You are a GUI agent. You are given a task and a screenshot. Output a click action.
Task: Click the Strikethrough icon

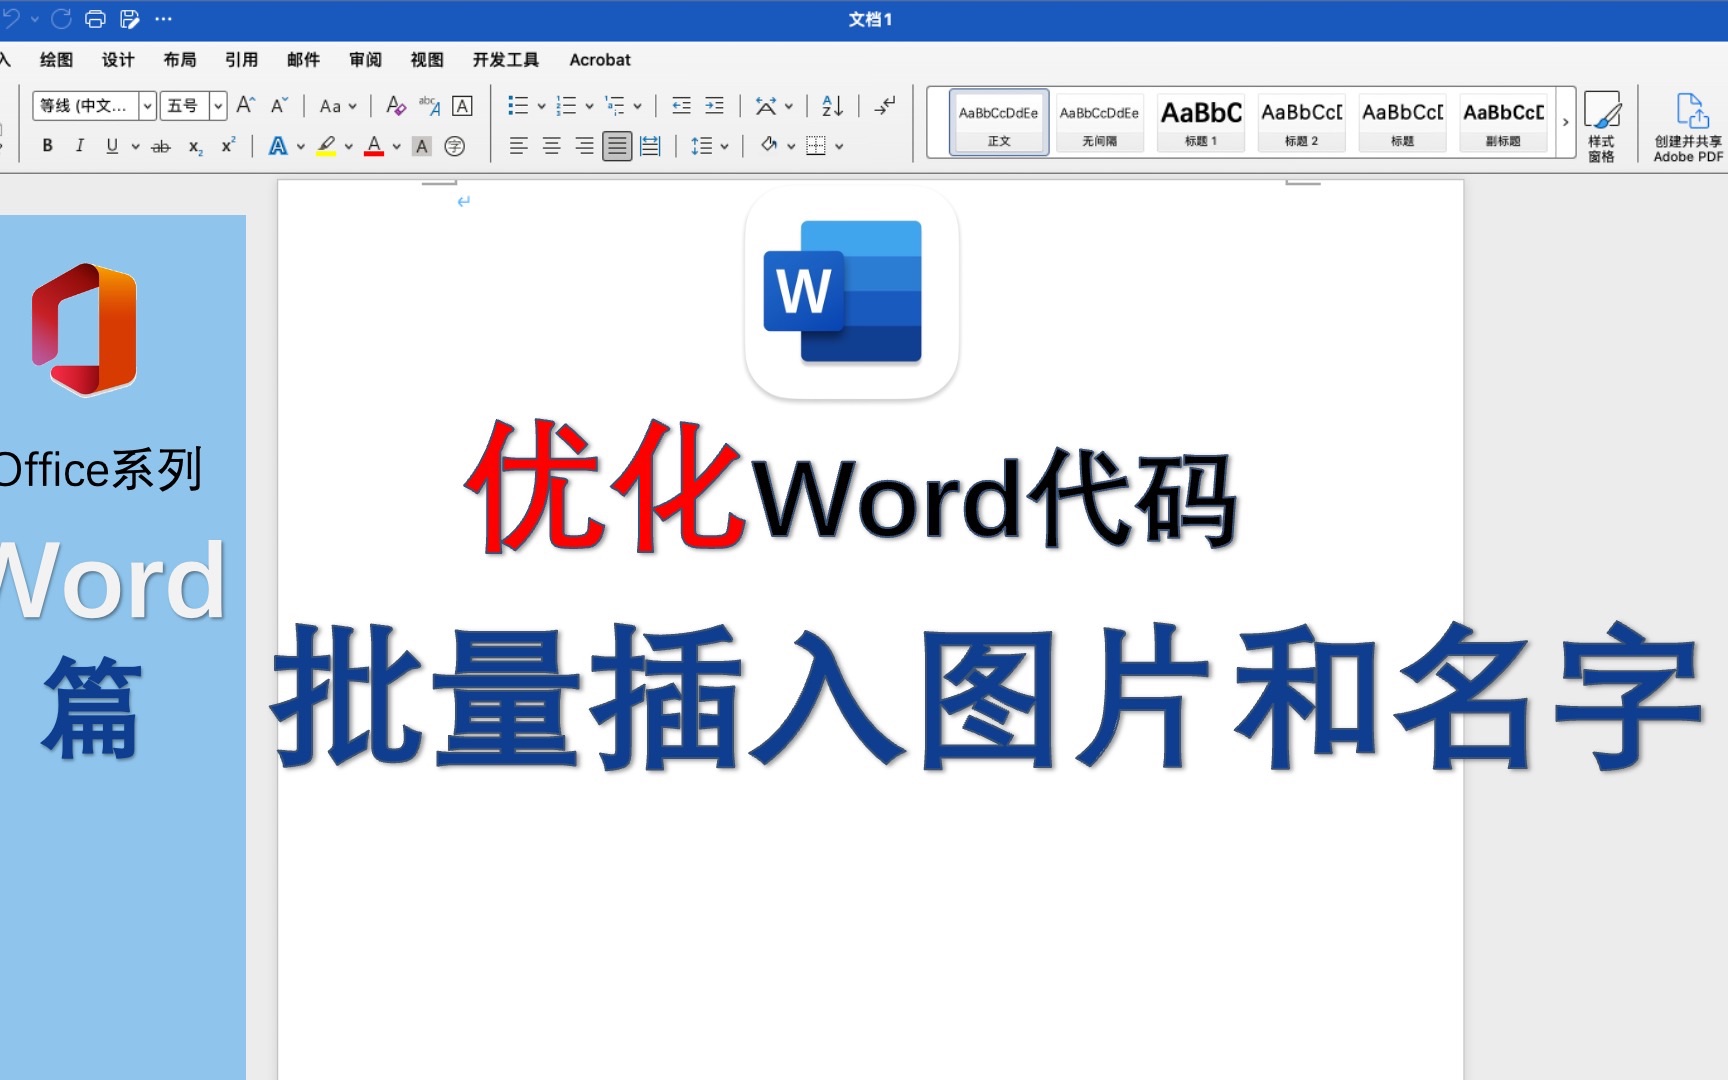pyautogui.click(x=160, y=146)
